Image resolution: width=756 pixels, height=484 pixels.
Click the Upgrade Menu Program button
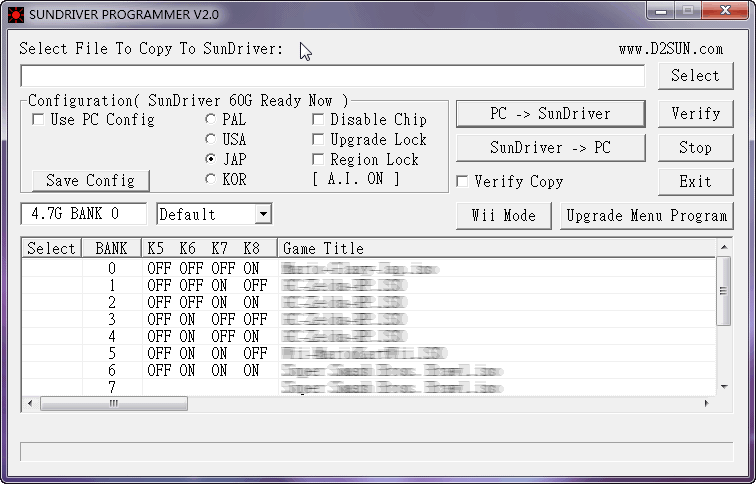(x=647, y=215)
